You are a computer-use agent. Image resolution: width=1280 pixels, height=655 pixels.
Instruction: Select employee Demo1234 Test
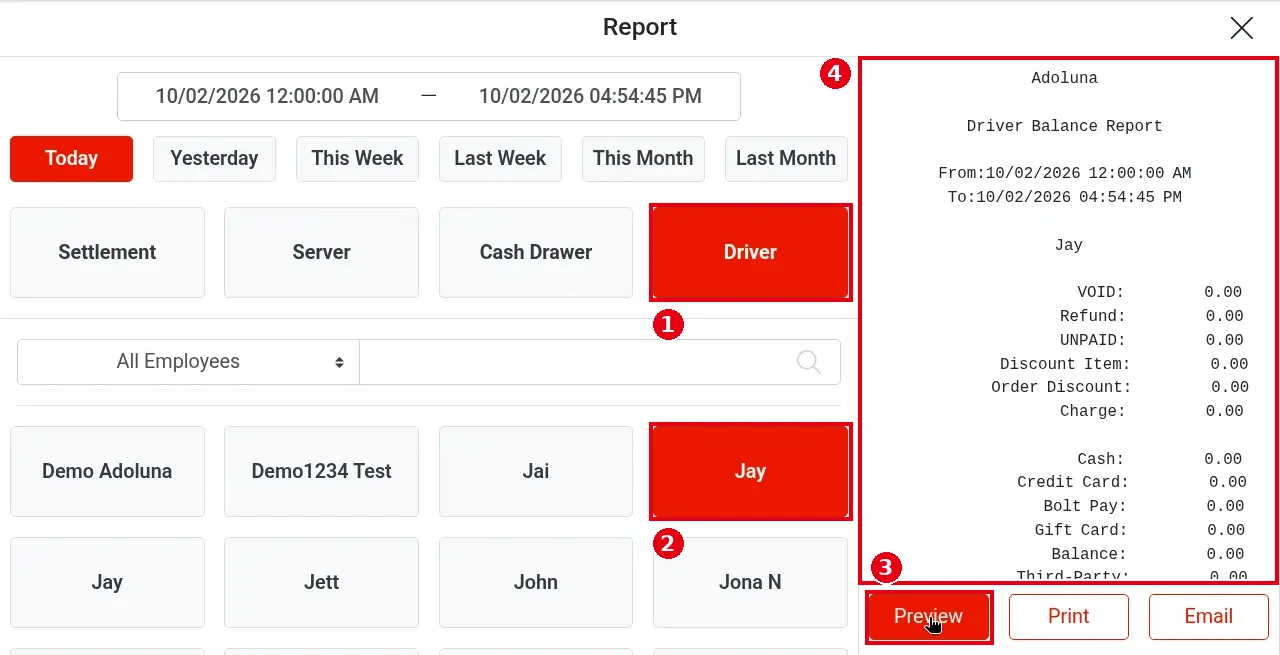click(x=321, y=471)
